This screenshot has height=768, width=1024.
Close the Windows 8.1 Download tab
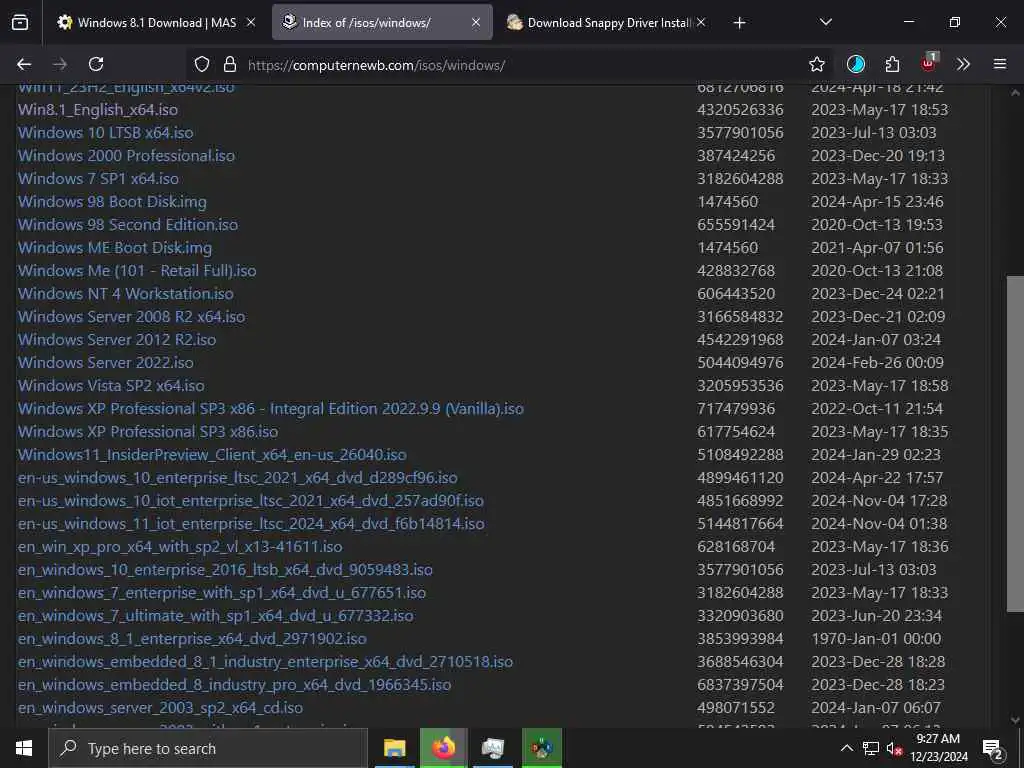tap(251, 22)
